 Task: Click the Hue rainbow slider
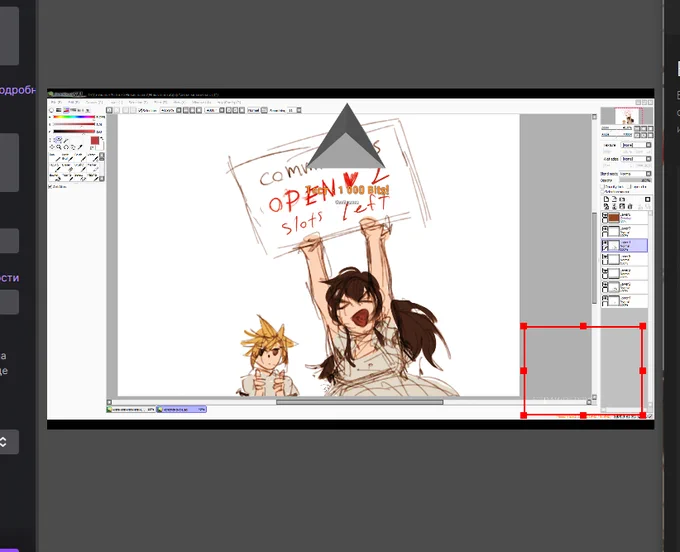[74, 117]
